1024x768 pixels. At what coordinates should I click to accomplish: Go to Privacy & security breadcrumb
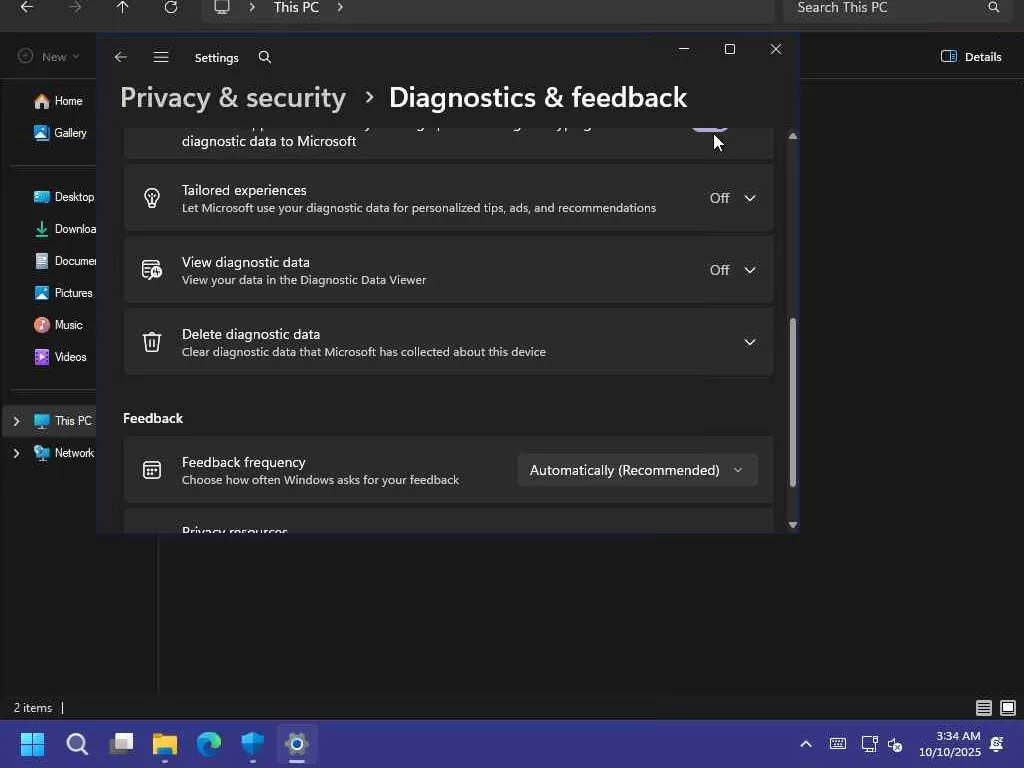point(233,97)
